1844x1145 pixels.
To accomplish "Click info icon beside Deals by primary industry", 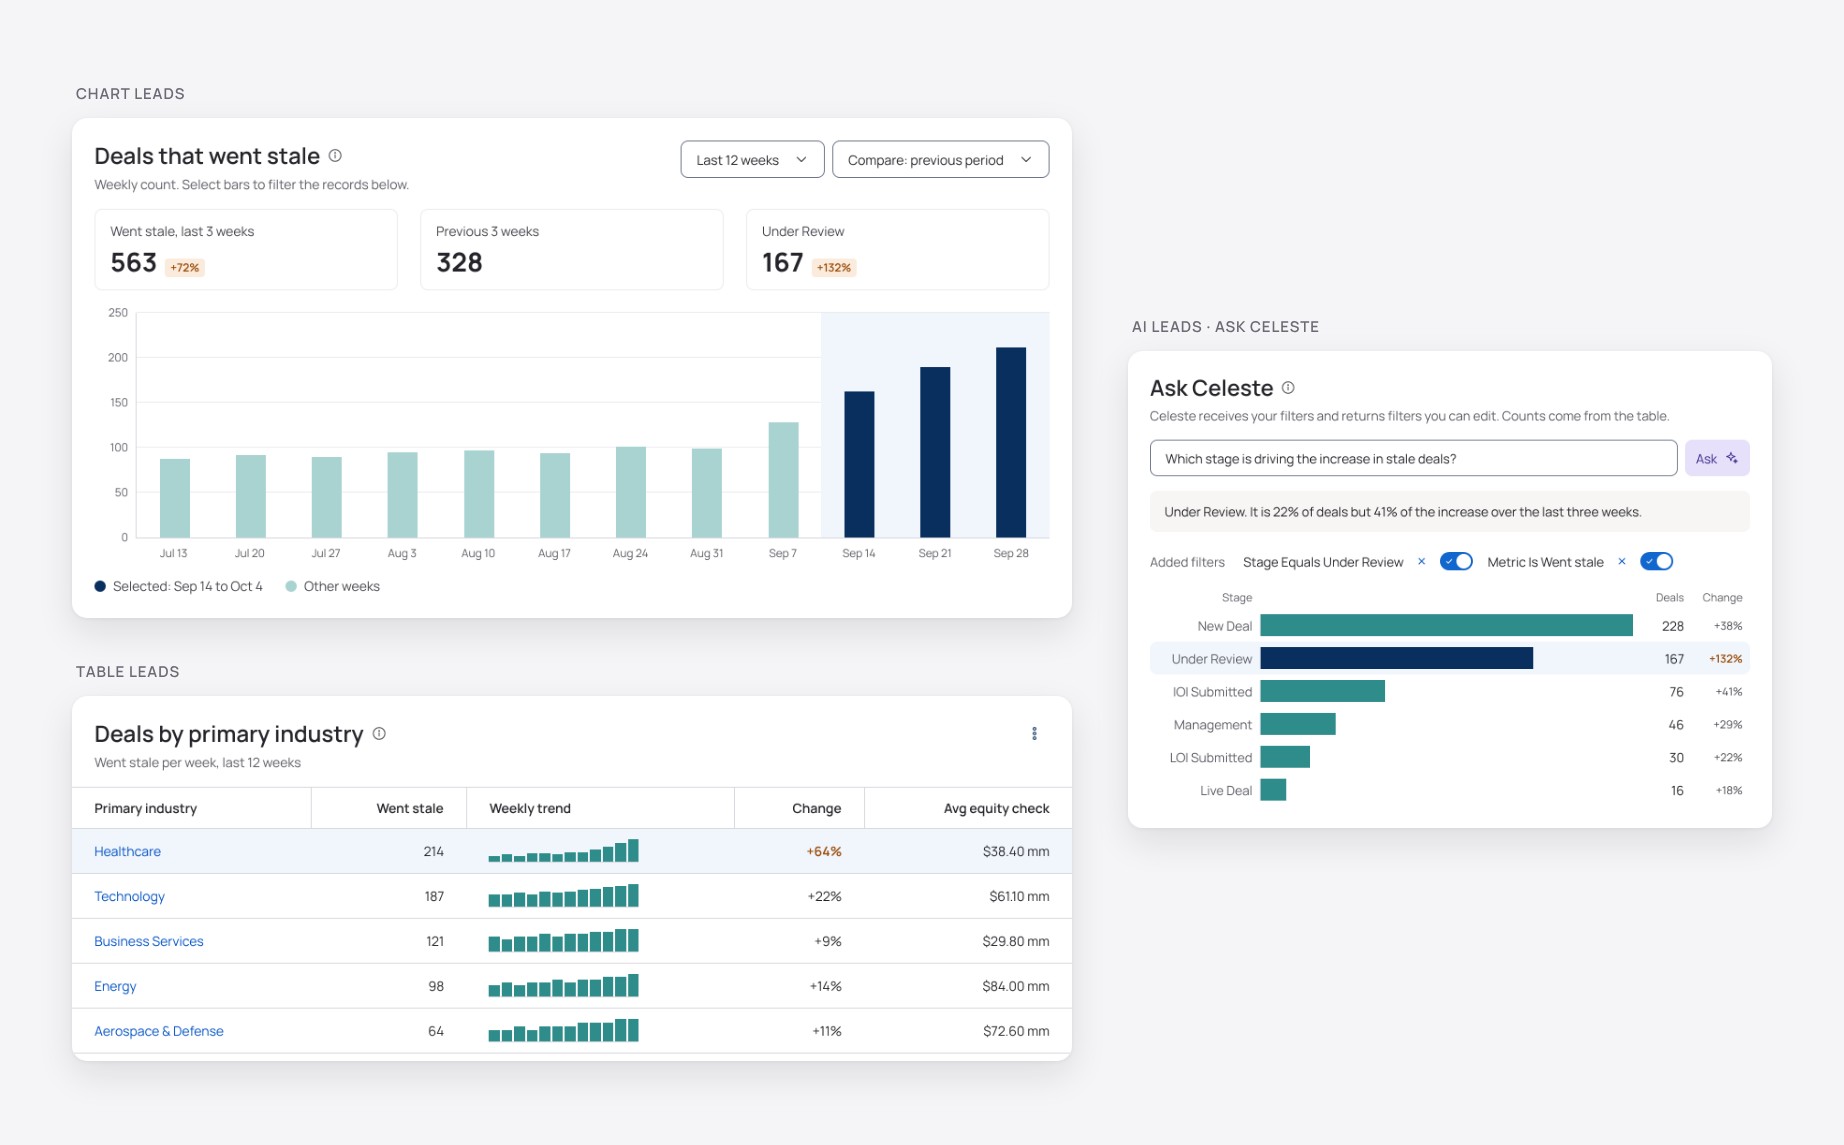I will (379, 734).
